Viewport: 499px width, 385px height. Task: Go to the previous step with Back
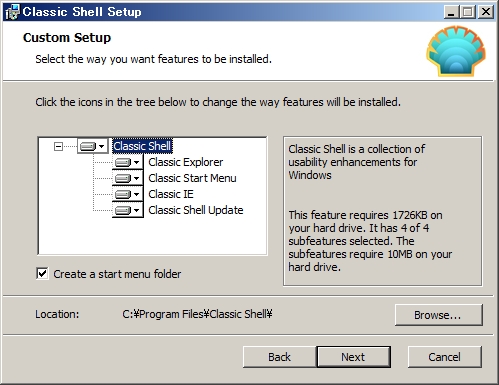(x=279, y=357)
